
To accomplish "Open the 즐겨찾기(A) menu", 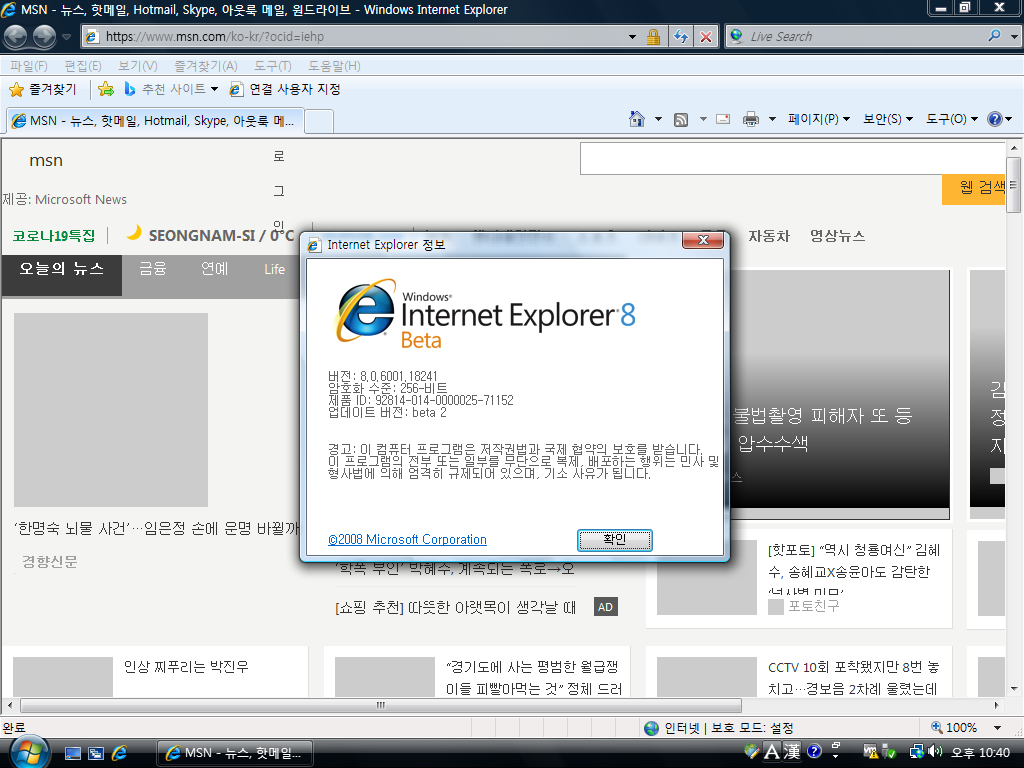I will pyautogui.click(x=206, y=66).
